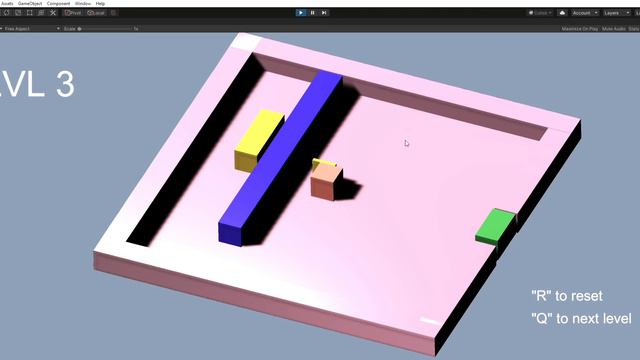Screen dimensions: 640x360
Task: Open the Help menu
Action: pos(100,3)
